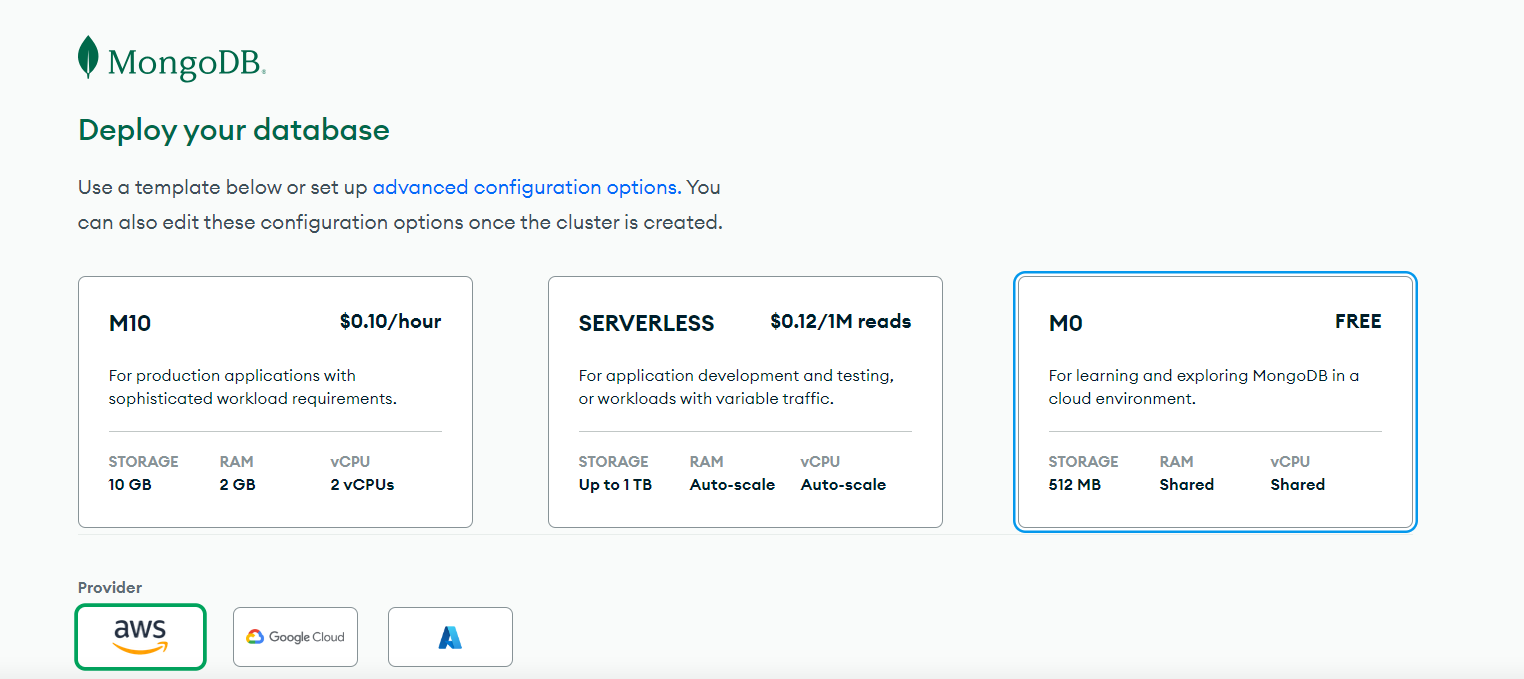The image size is (1524, 679).
Task: Click the $0.10/hour price text
Action: 390,321
